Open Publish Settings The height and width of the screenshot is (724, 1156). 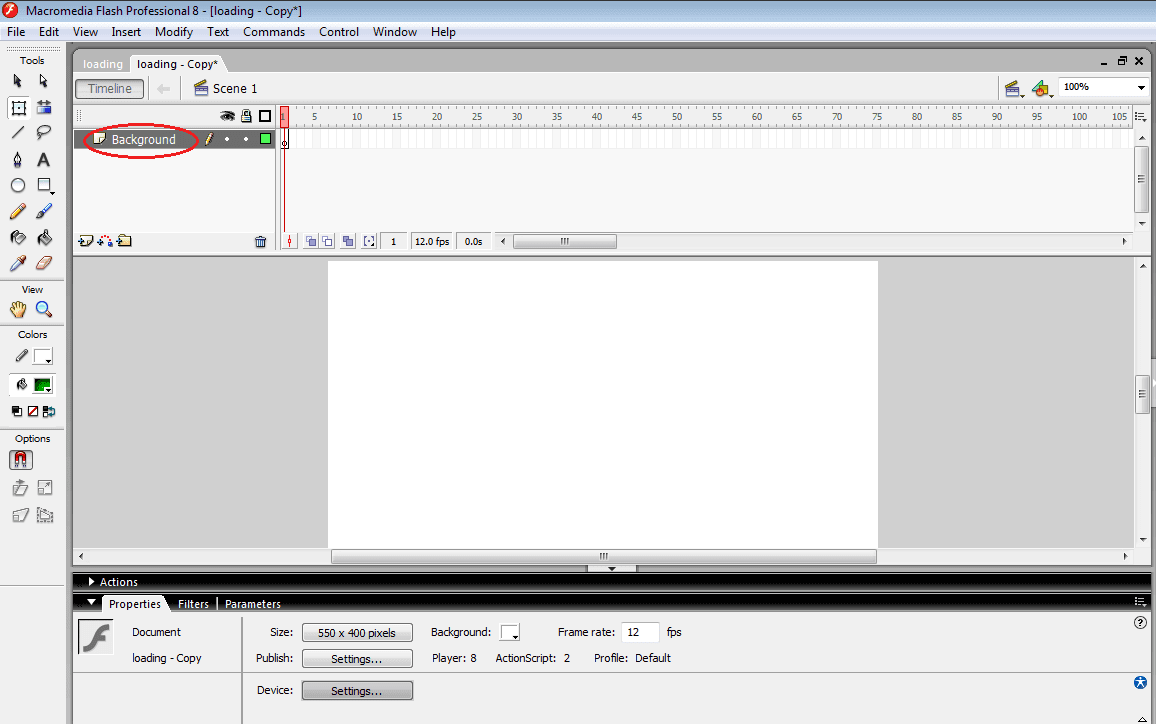[357, 658]
